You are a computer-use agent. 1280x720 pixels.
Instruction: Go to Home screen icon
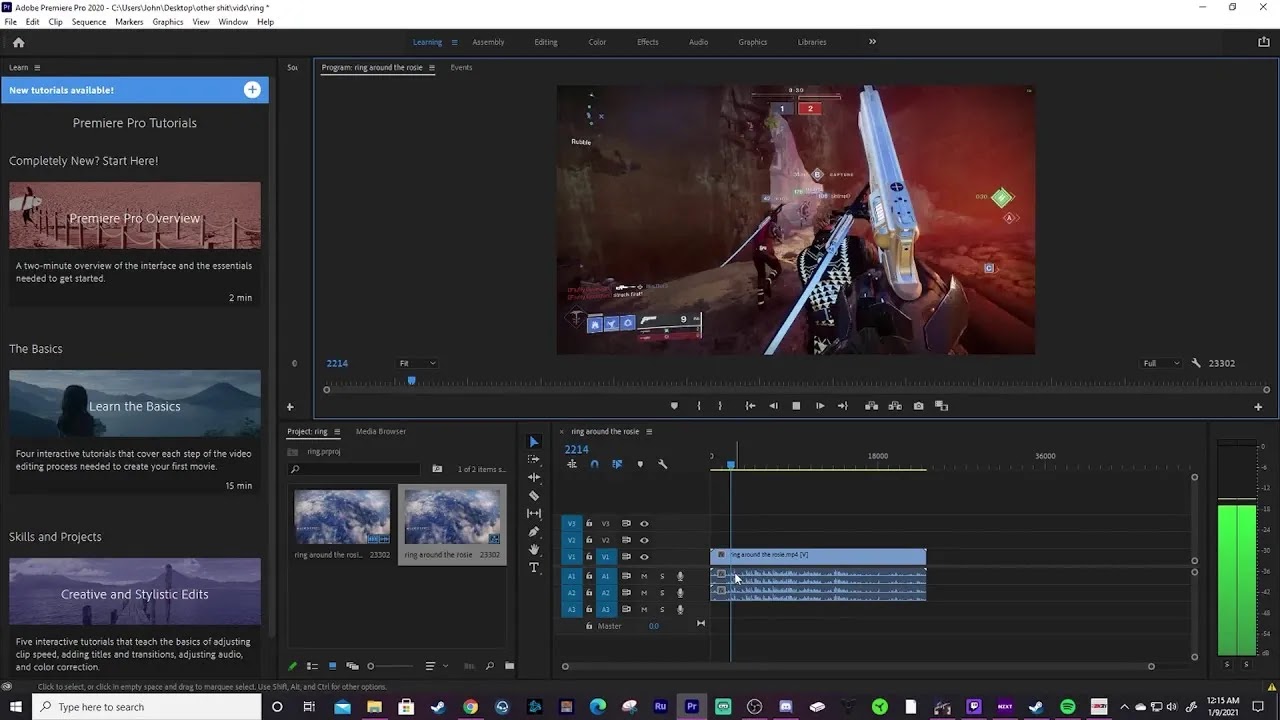tap(18, 42)
